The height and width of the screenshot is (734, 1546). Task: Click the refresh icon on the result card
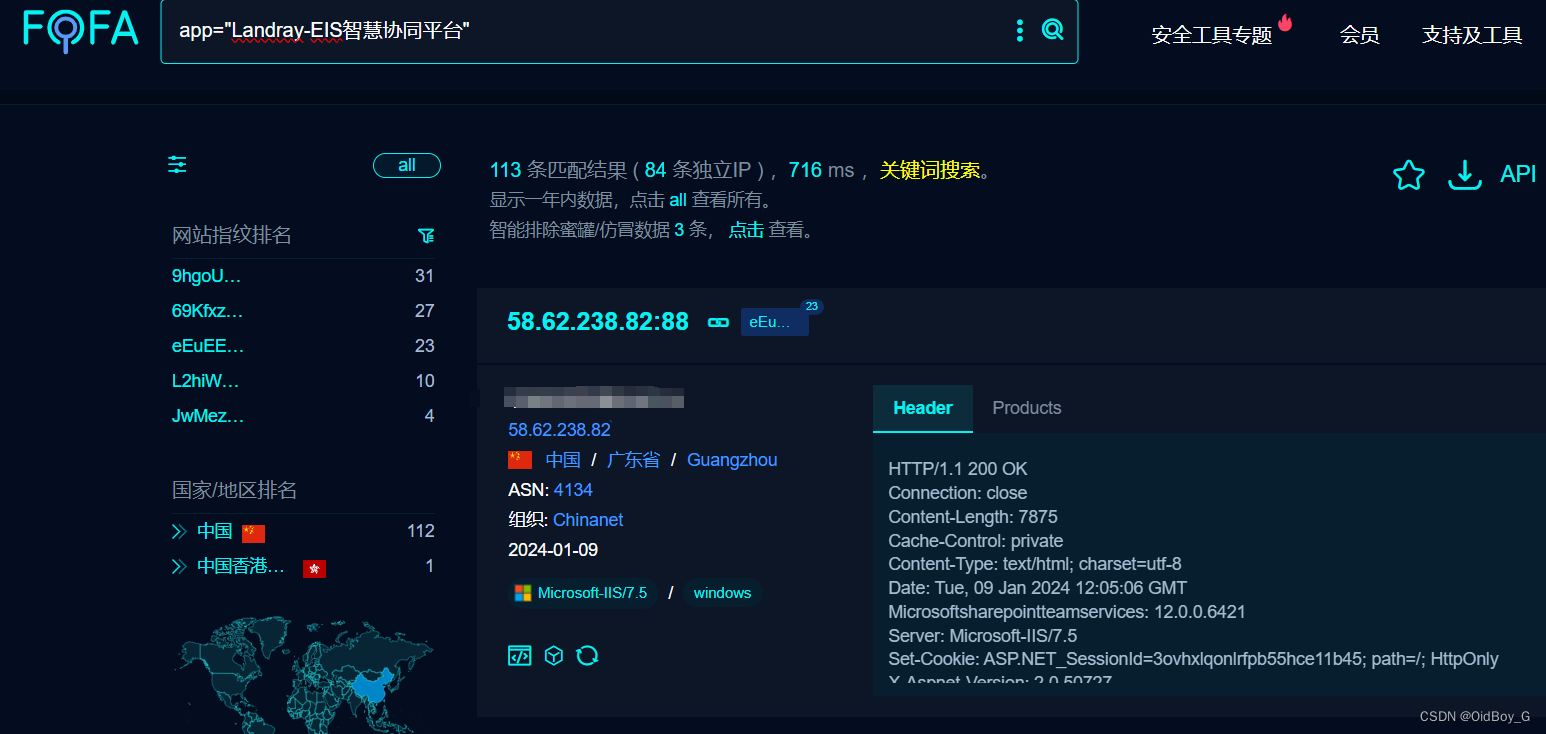(x=587, y=655)
